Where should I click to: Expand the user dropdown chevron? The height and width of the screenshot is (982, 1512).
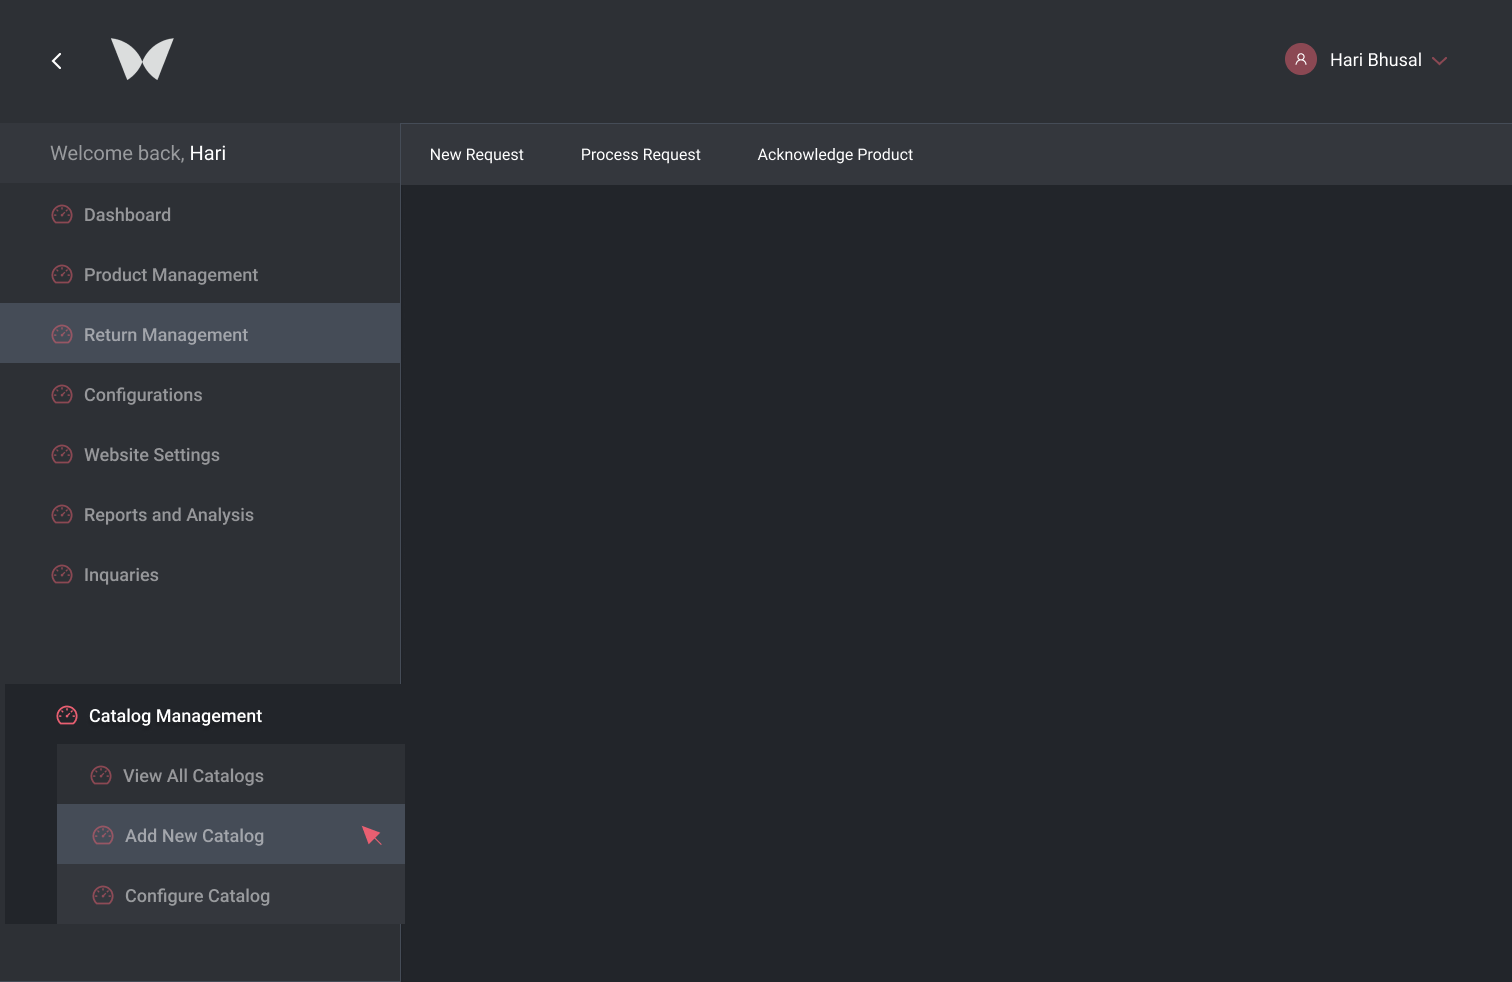(1440, 61)
